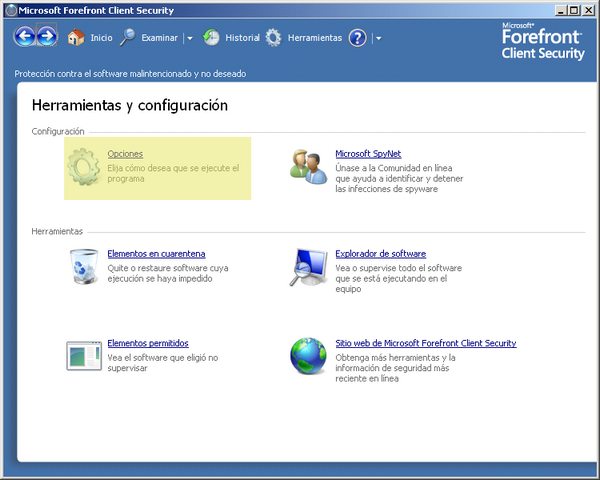The width and height of the screenshot is (600, 480).
Task: Expand the Examinar scan options dropdown arrow
Action: [189, 38]
